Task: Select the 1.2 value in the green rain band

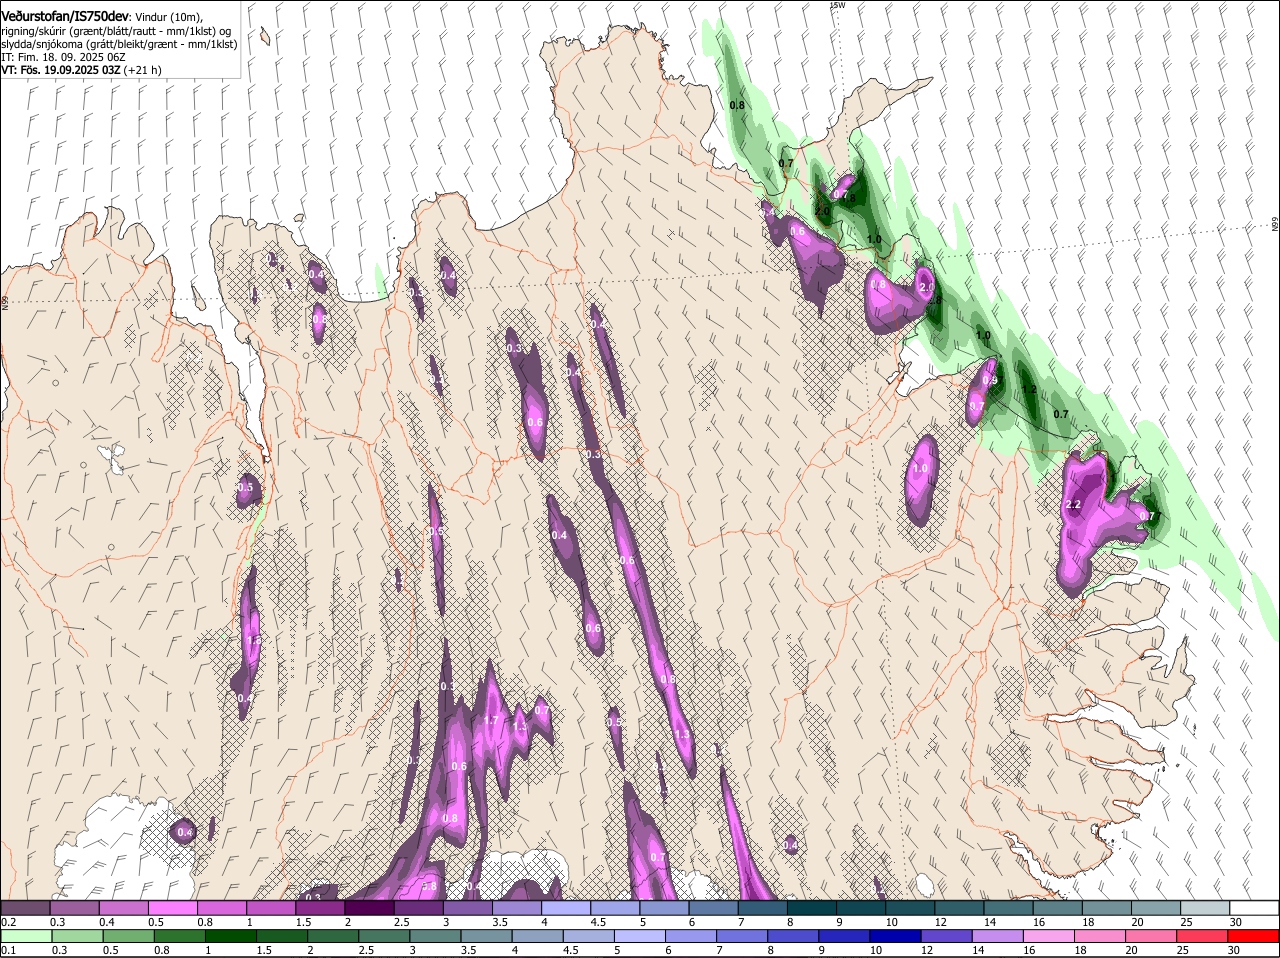Action: 1030,390
